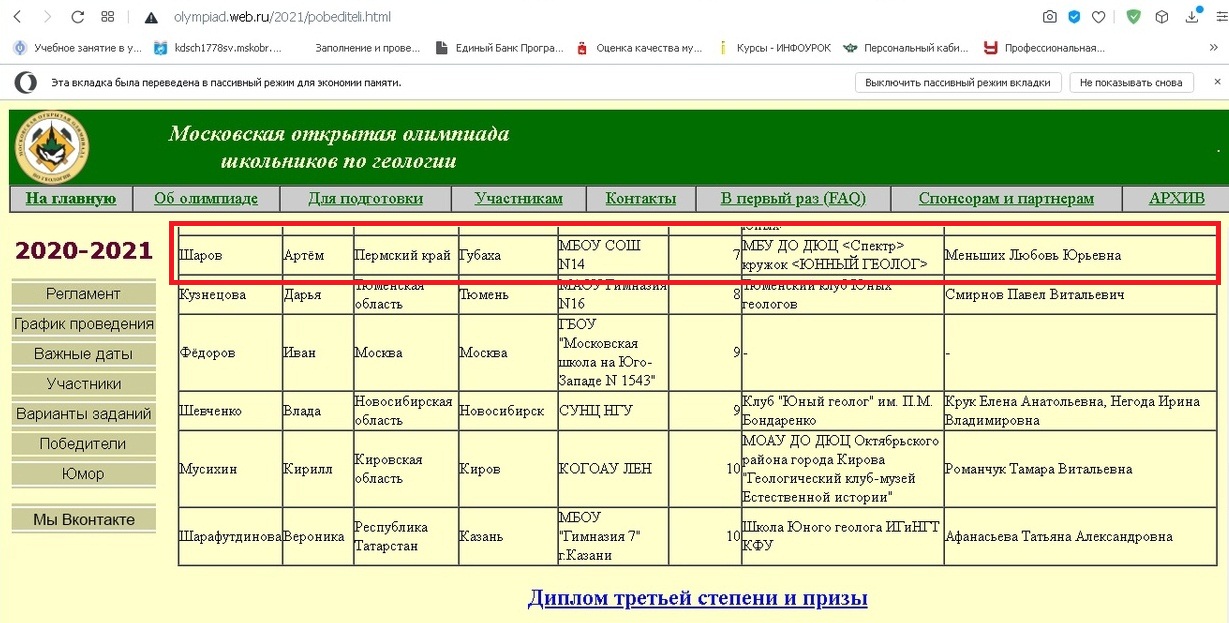Open the green shield extension icon
The width and height of the screenshot is (1229, 623).
click(1133, 17)
